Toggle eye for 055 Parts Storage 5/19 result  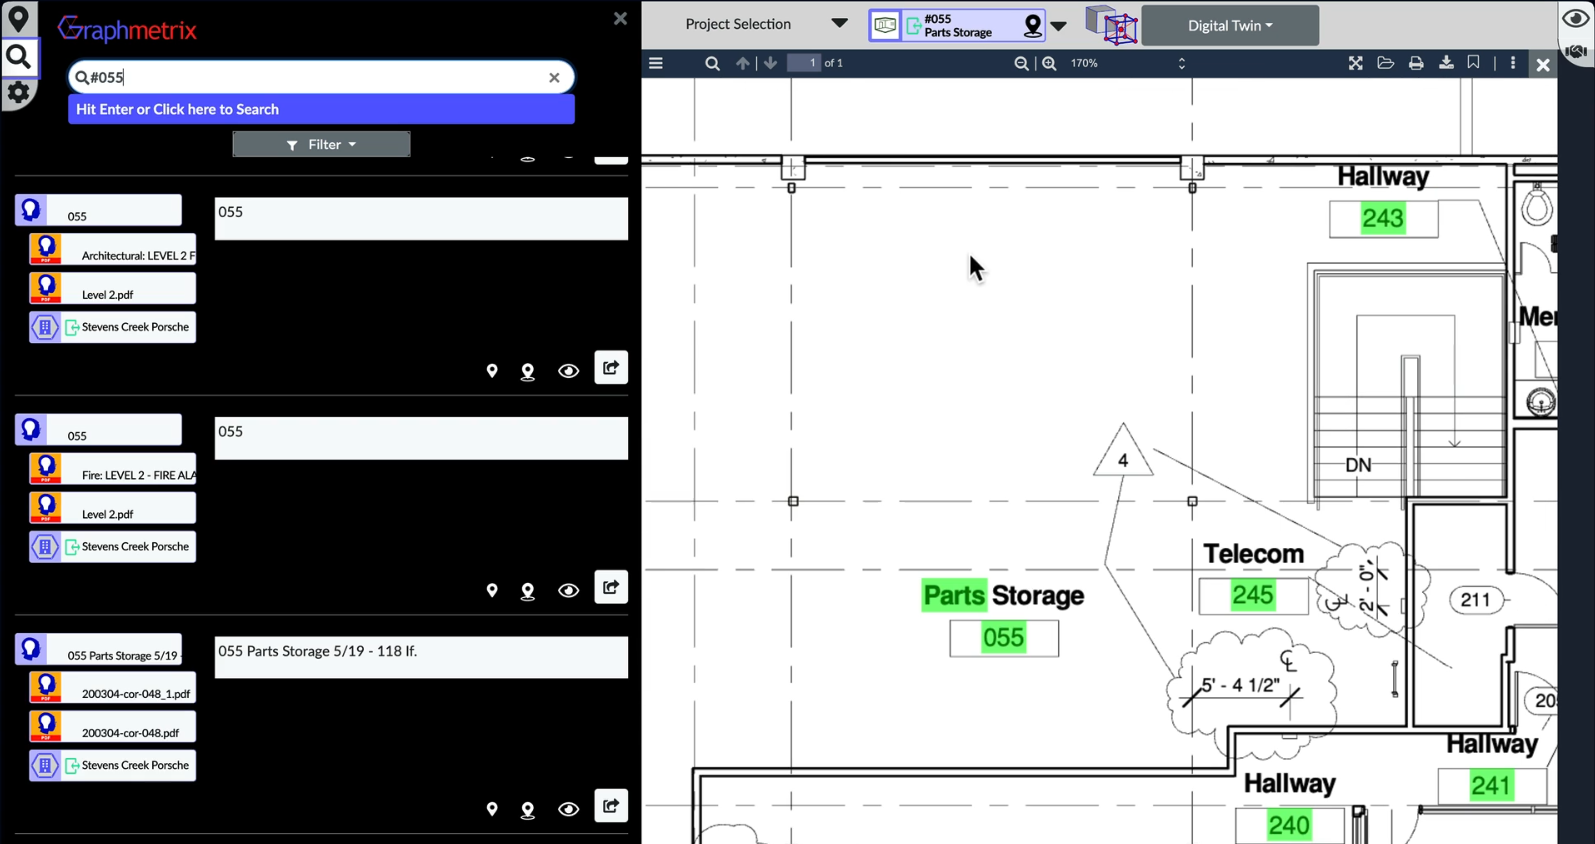coord(568,810)
